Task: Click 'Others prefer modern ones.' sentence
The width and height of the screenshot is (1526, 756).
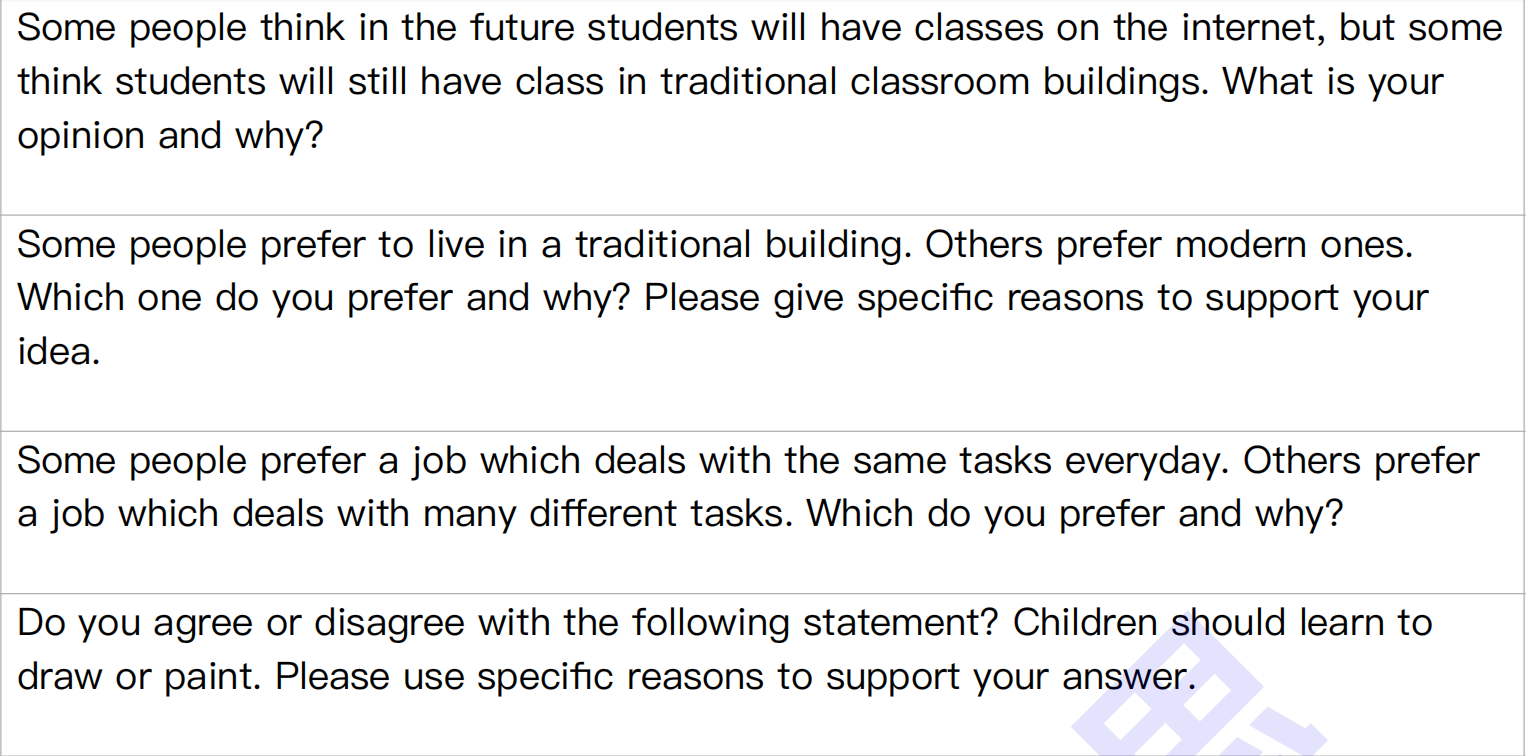Action: pyautogui.click(x=1168, y=245)
